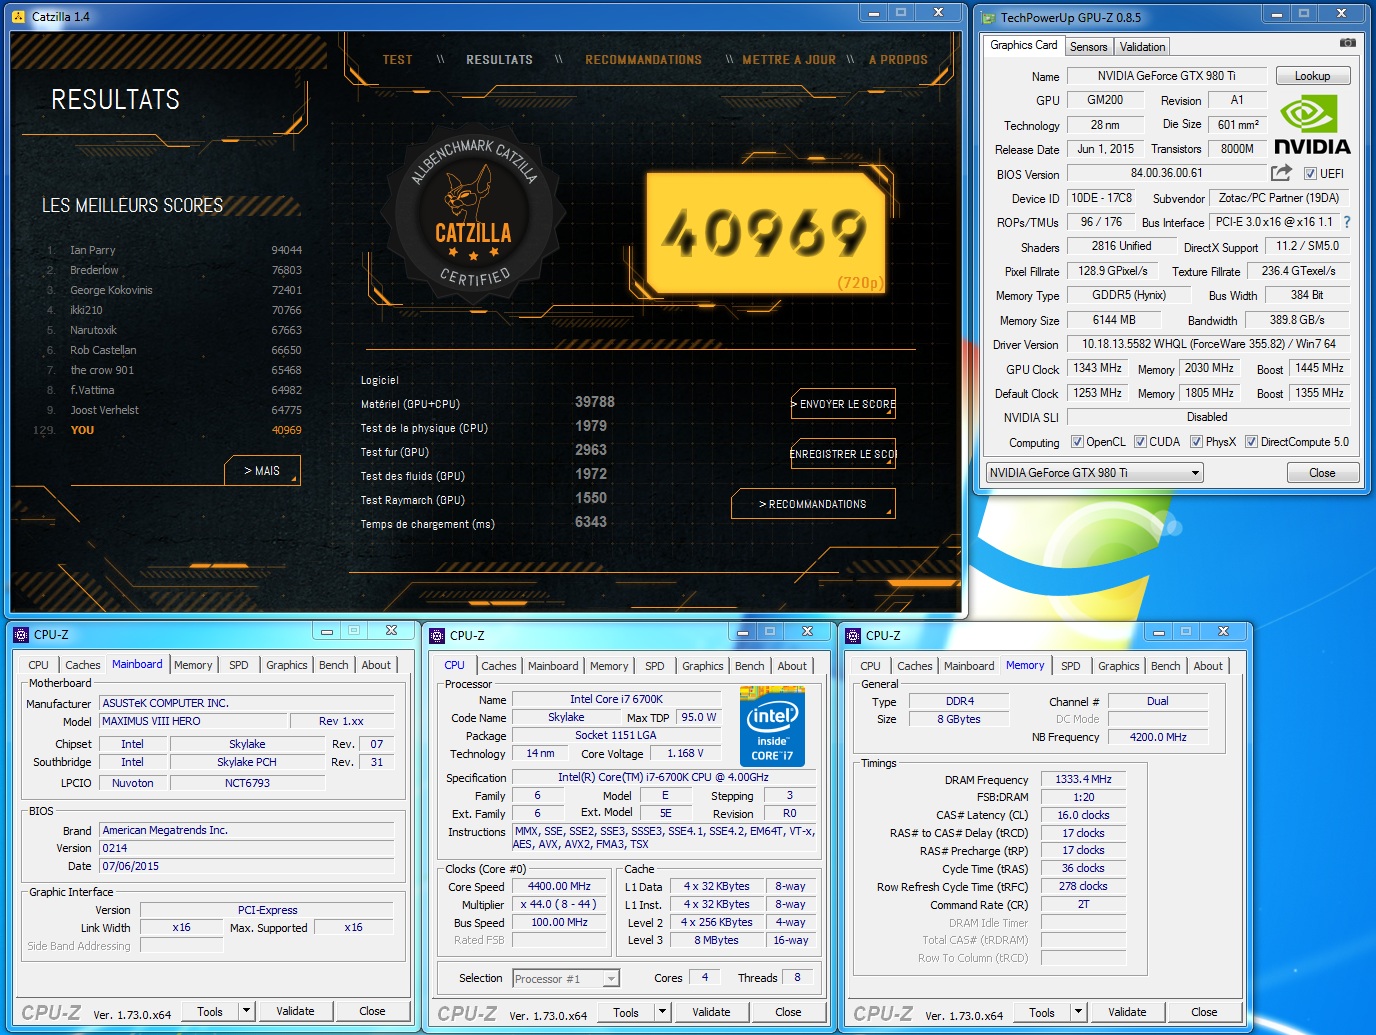Toggle the PhysX checkbox
The image size is (1376, 1035).
(x=1196, y=442)
